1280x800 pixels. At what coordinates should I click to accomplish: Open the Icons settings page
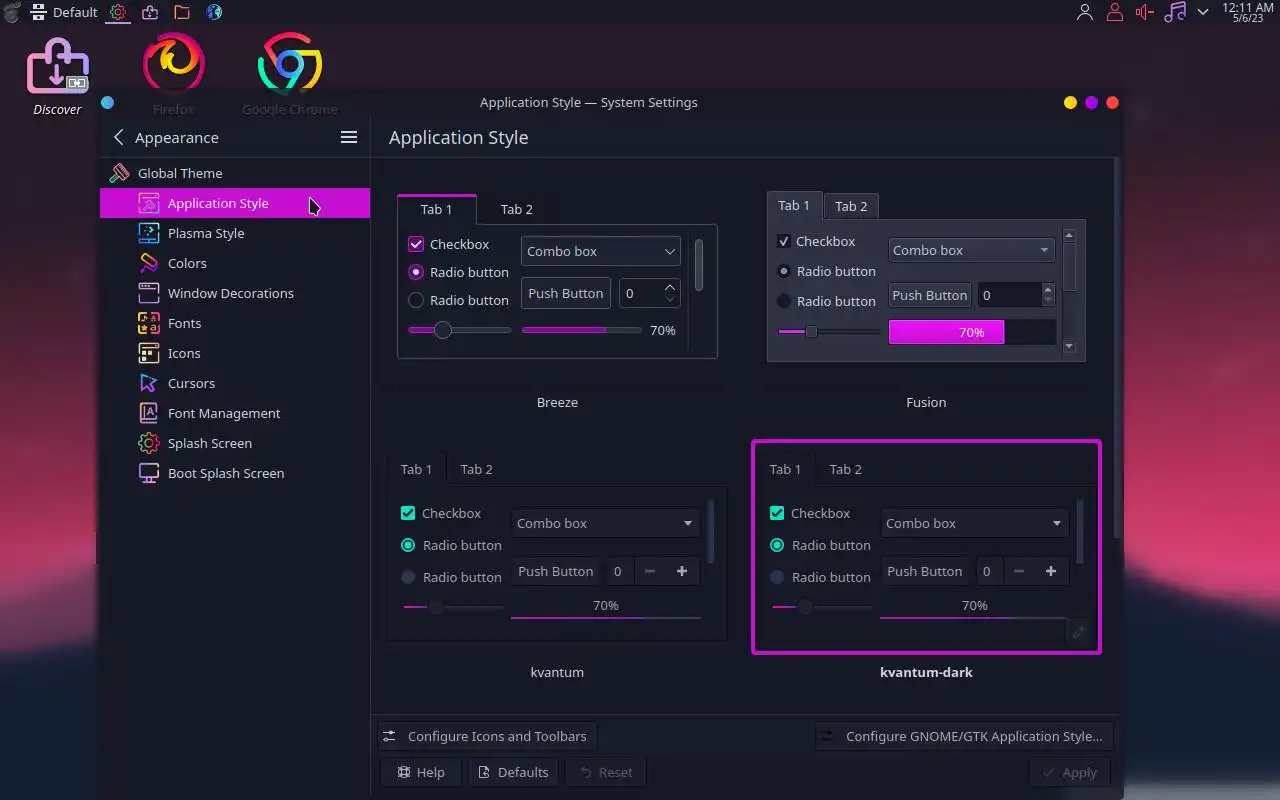(x=235, y=353)
